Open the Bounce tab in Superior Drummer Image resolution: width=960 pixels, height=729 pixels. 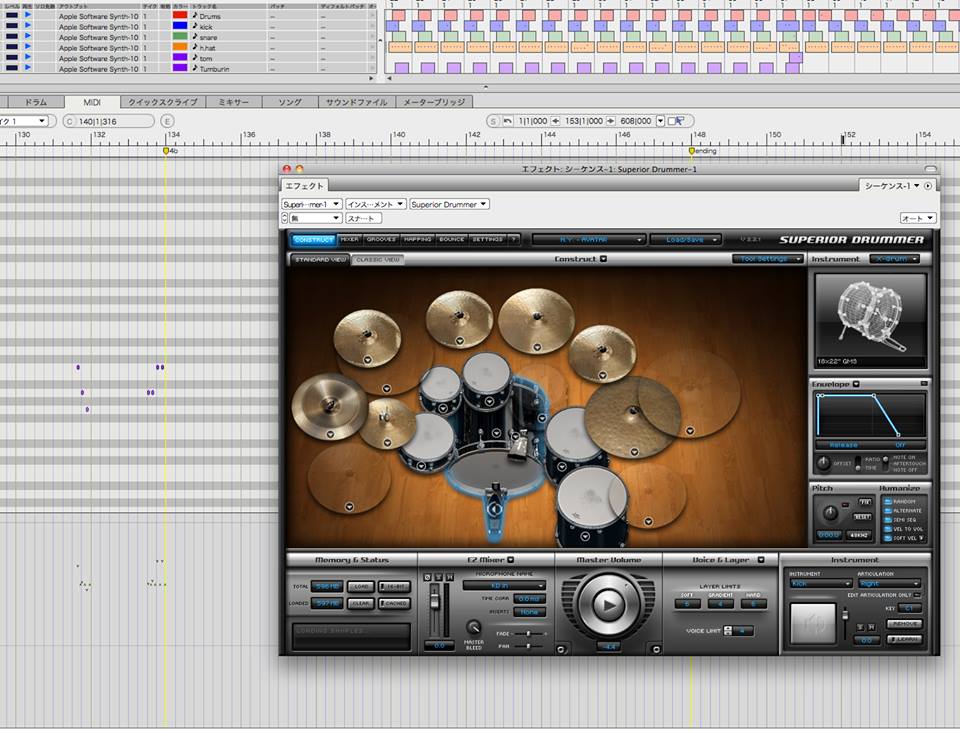coord(452,239)
